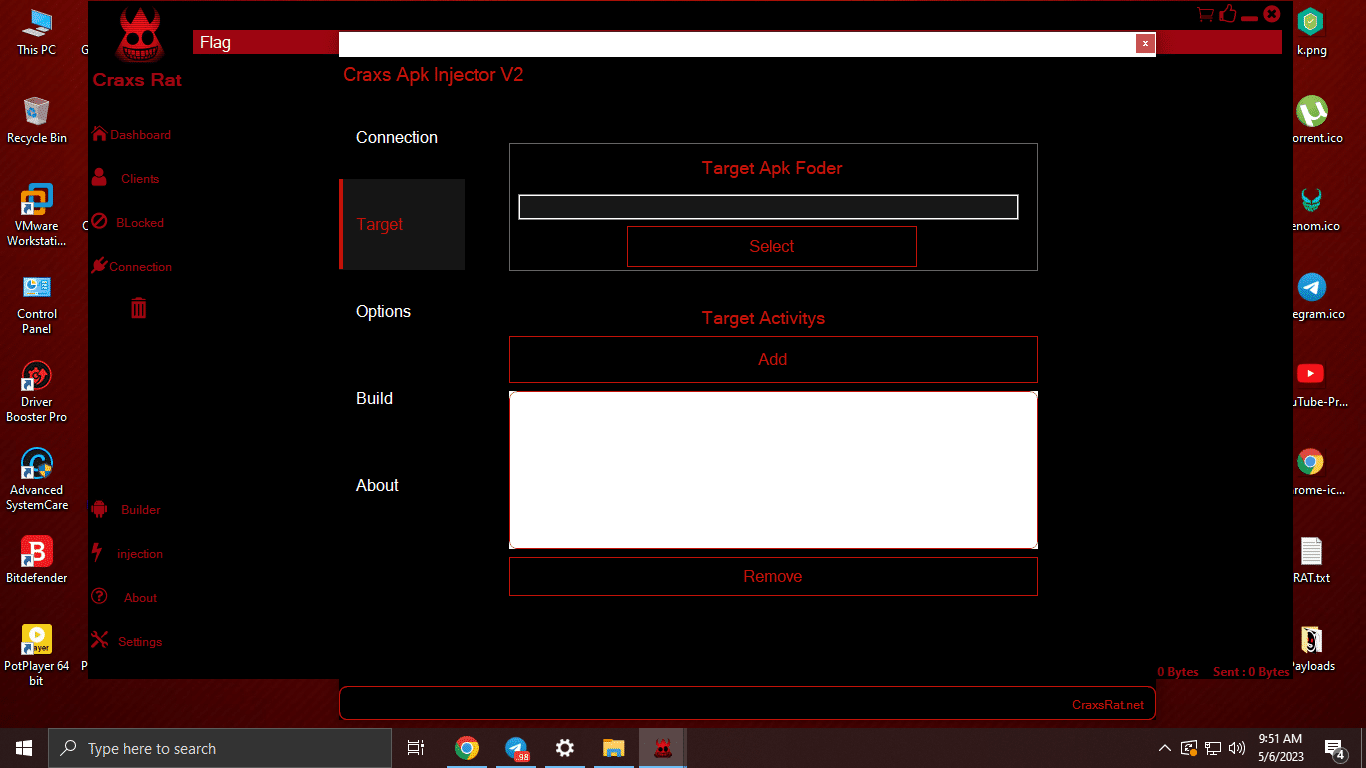Screen dimensions: 1366x768
Task: Select the RAT.txt file on desktop
Action: coord(1311,560)
